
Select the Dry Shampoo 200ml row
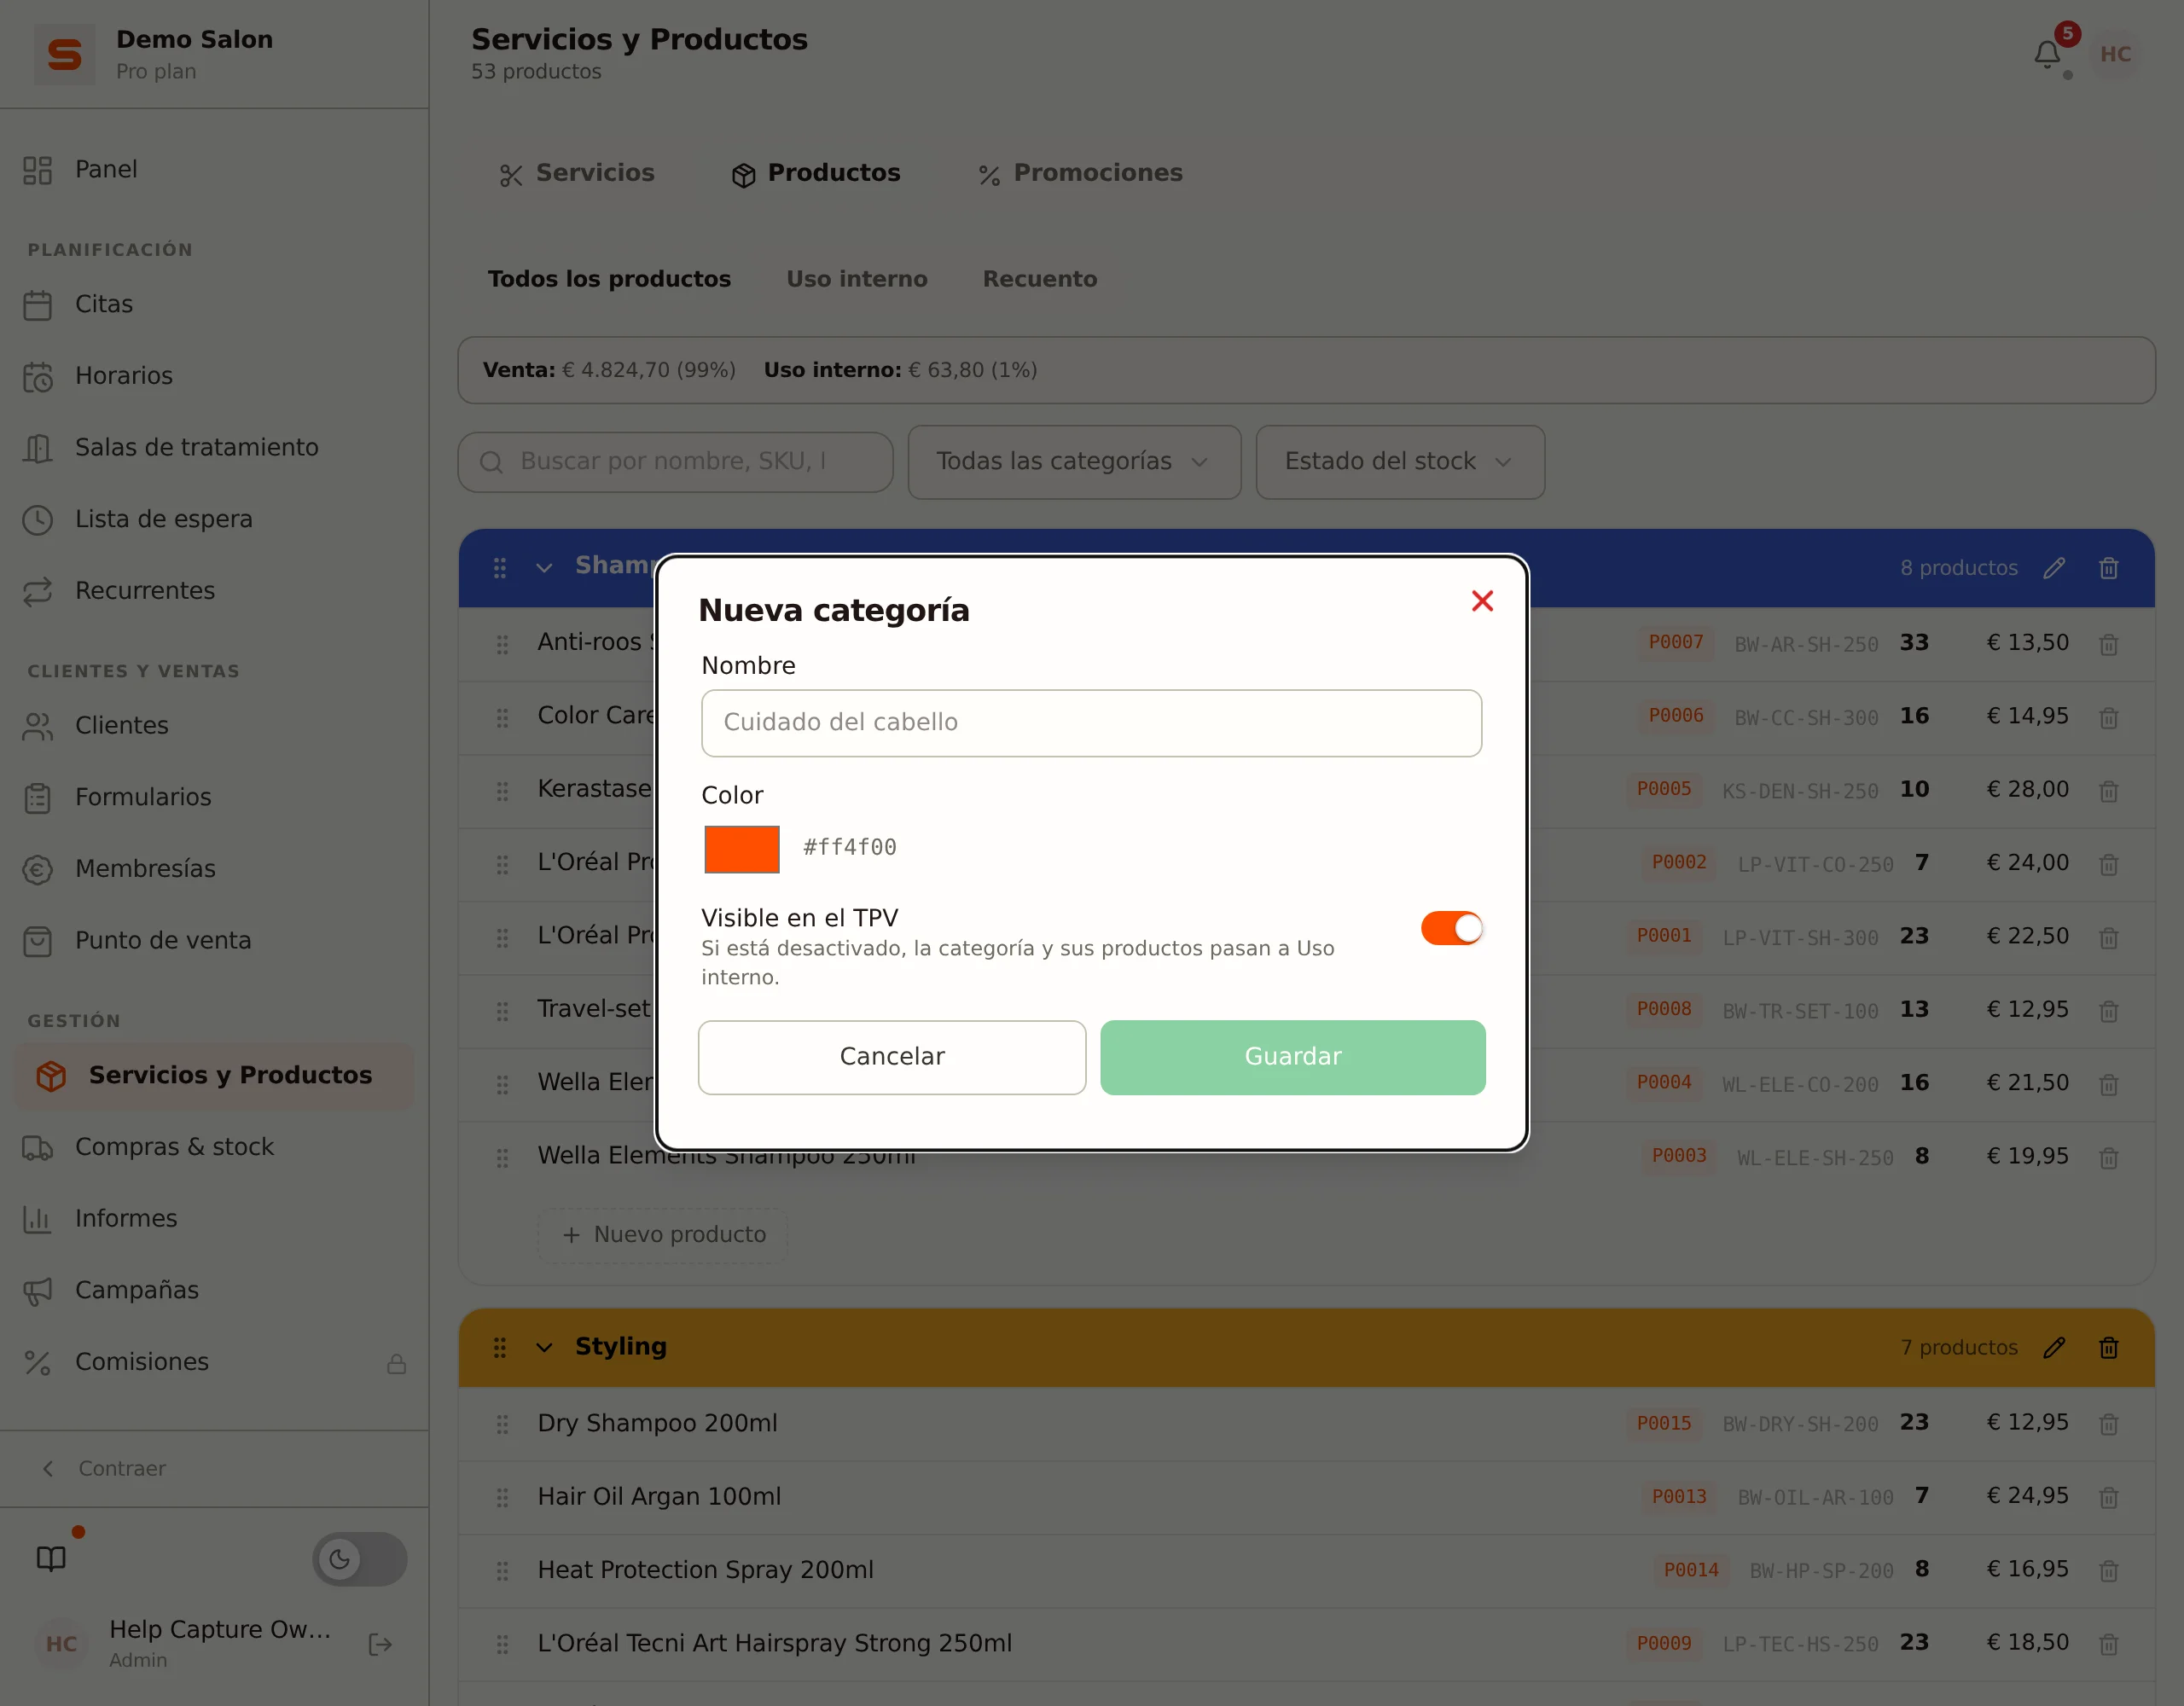pos(1306,1423)
